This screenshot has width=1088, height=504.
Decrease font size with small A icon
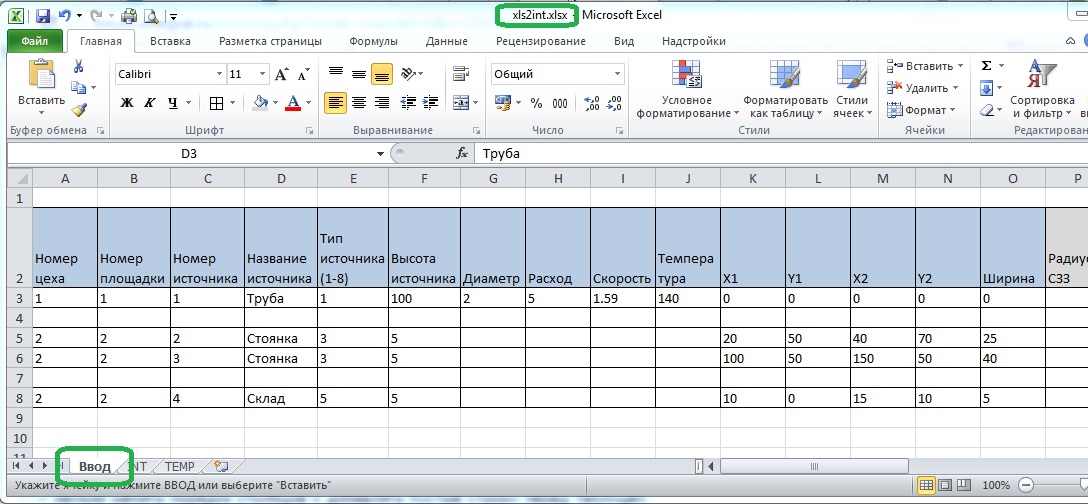pyautogui.click(x=303, y=74)
